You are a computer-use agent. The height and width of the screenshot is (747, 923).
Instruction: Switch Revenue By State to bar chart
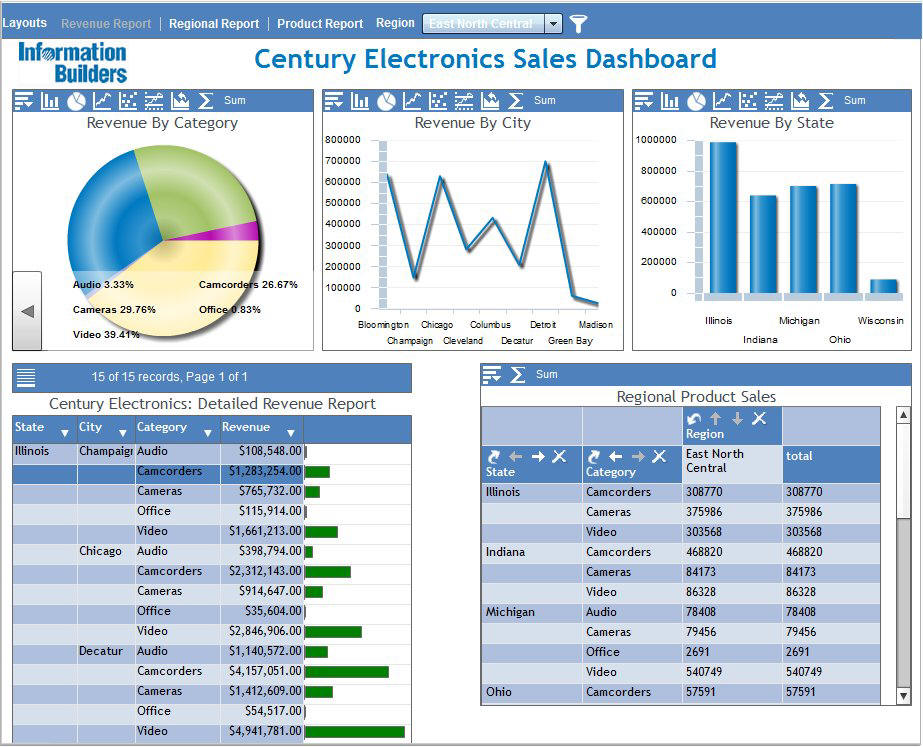(670, 101)
